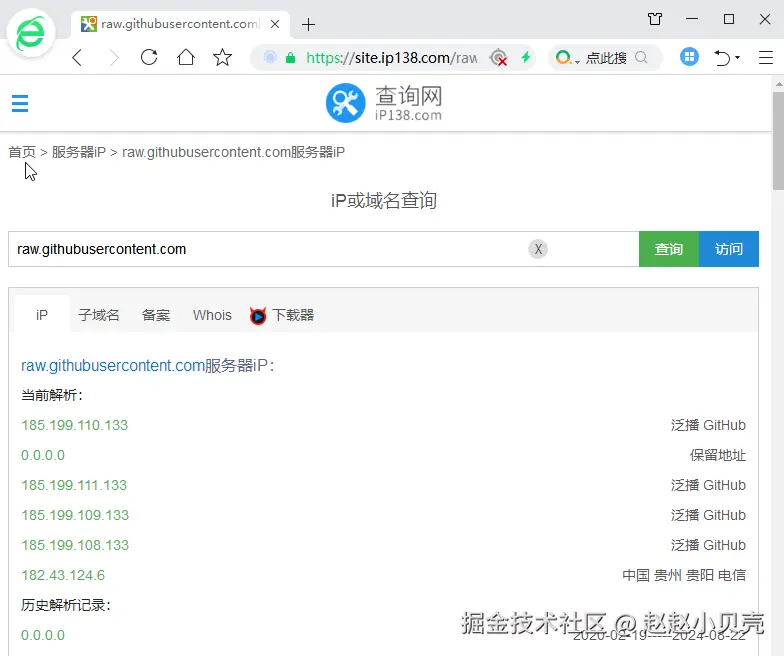Select the iP tab

click(x=42, y=315)
